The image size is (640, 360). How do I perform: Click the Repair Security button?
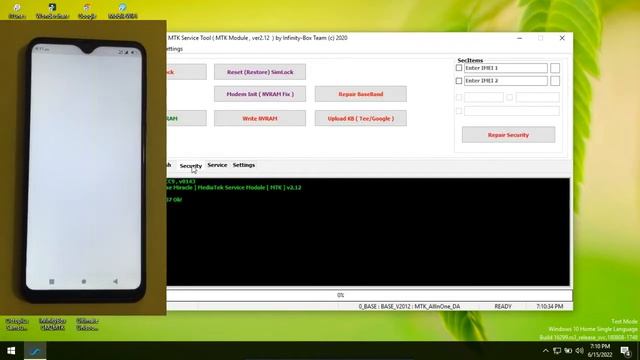tap(509, 135)
